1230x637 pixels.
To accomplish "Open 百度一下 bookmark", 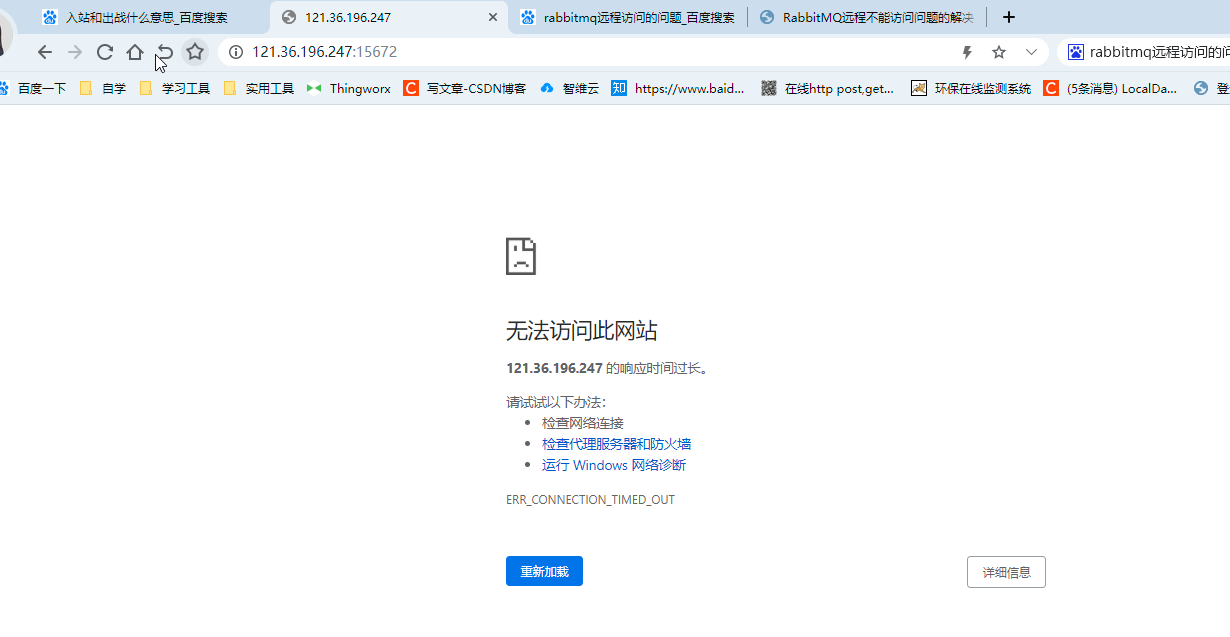I will click(33, 88).
